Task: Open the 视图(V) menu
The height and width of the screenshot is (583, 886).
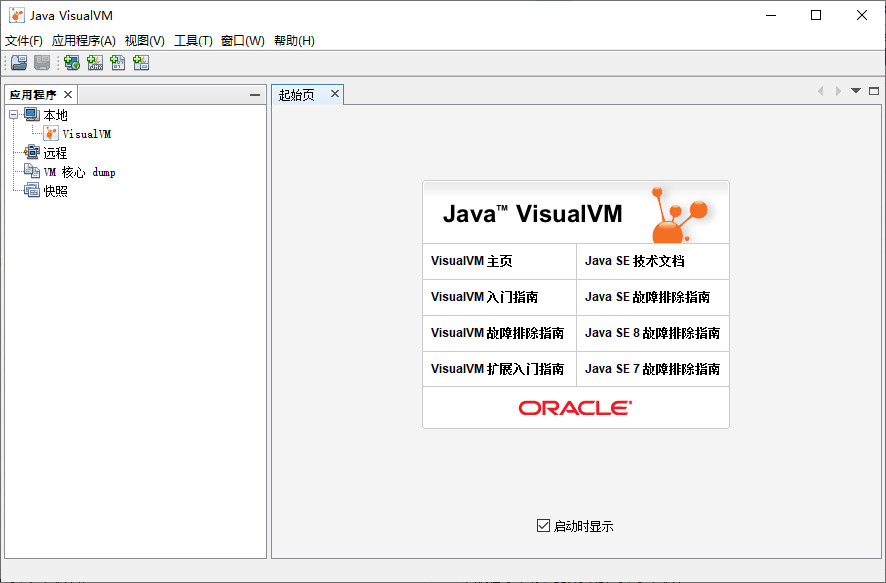Action: pos(145,41)
